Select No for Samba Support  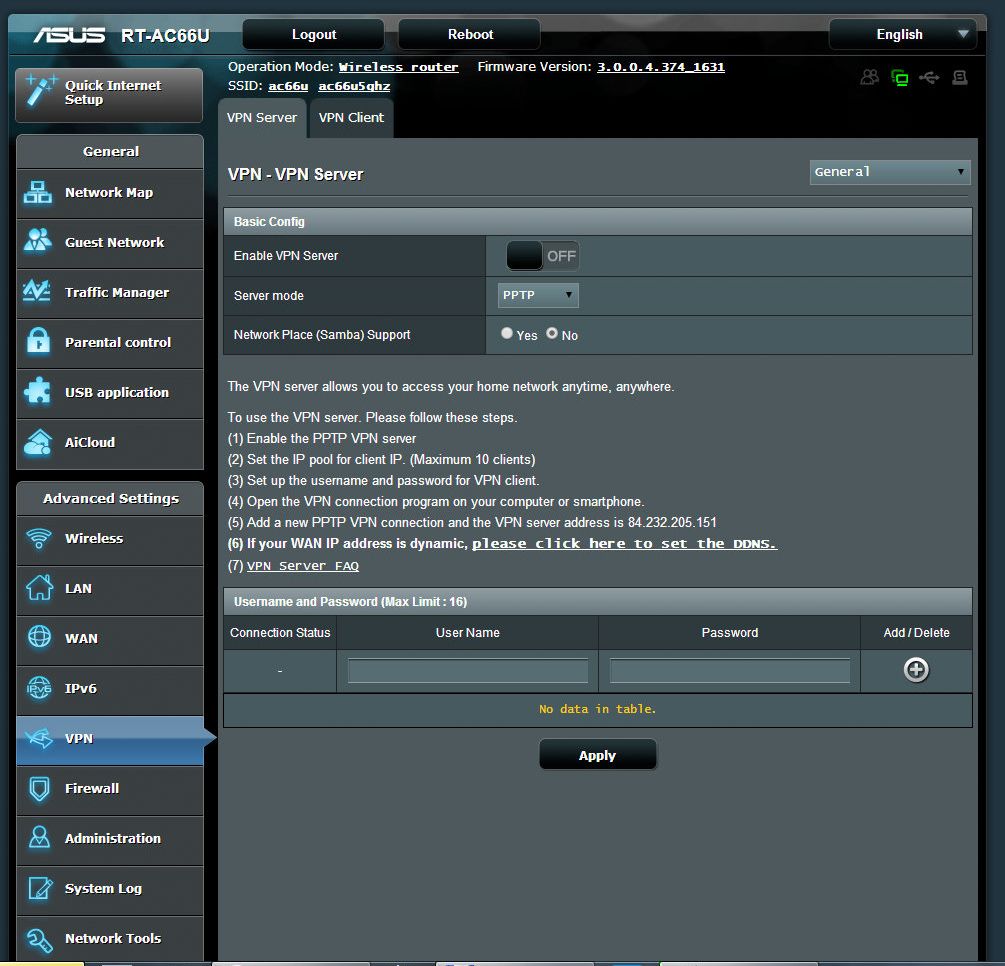click(552, 333)
